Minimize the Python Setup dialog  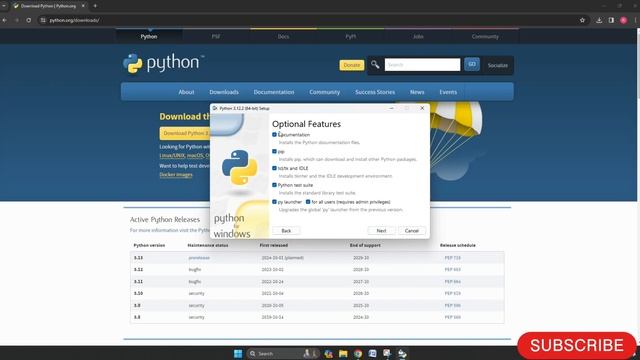click(x=391, y=108)
